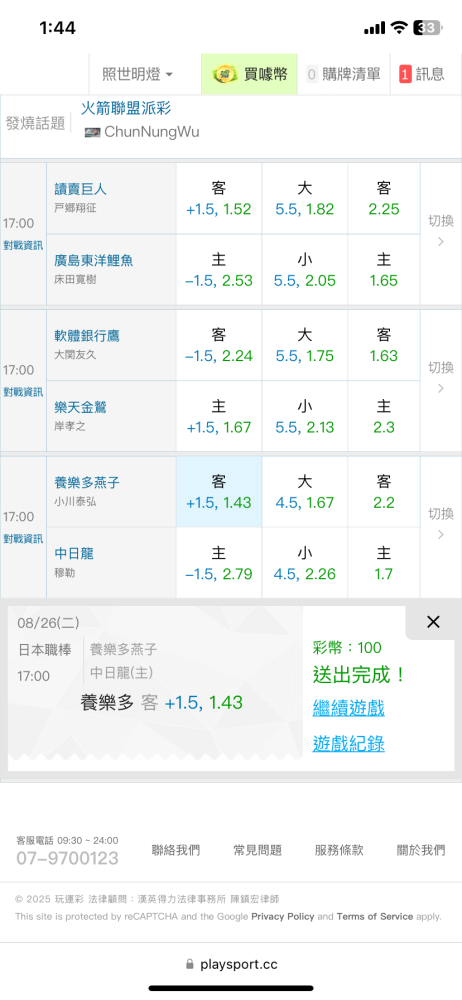Screen dimensions: 462x1000
Task: Click the 買噱幣 coin icon
Action: click(x=225, y=74)
